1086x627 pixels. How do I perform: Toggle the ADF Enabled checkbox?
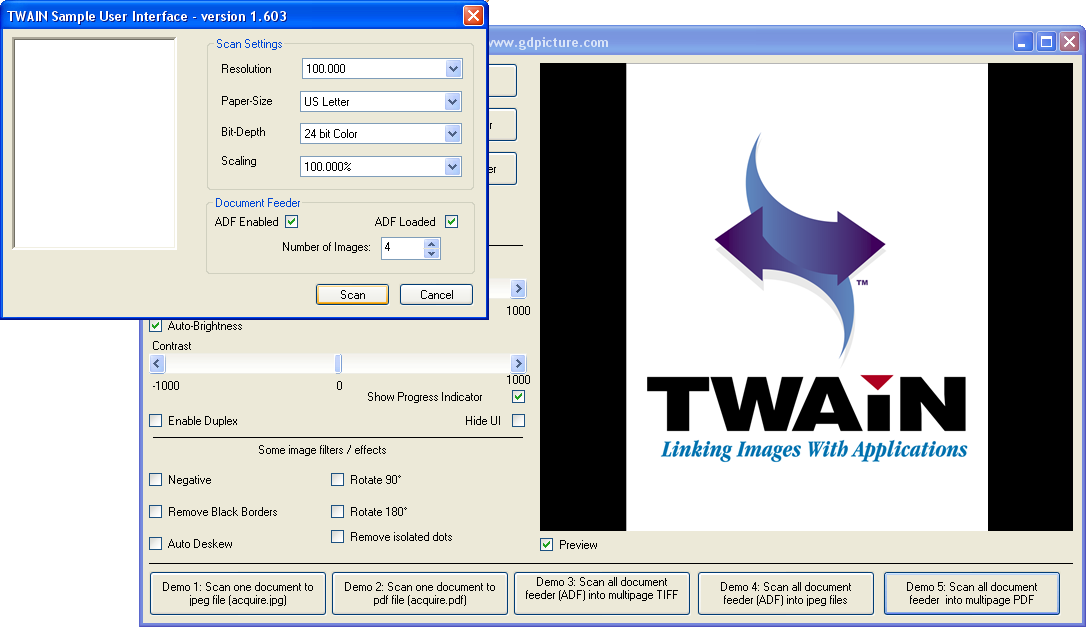click(292, 222)
